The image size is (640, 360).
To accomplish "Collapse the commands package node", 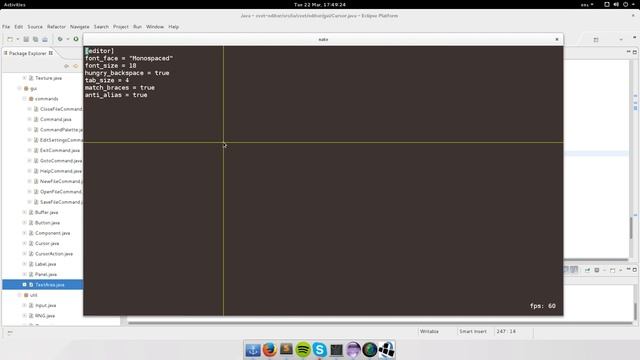I will [x=24, y=99].
